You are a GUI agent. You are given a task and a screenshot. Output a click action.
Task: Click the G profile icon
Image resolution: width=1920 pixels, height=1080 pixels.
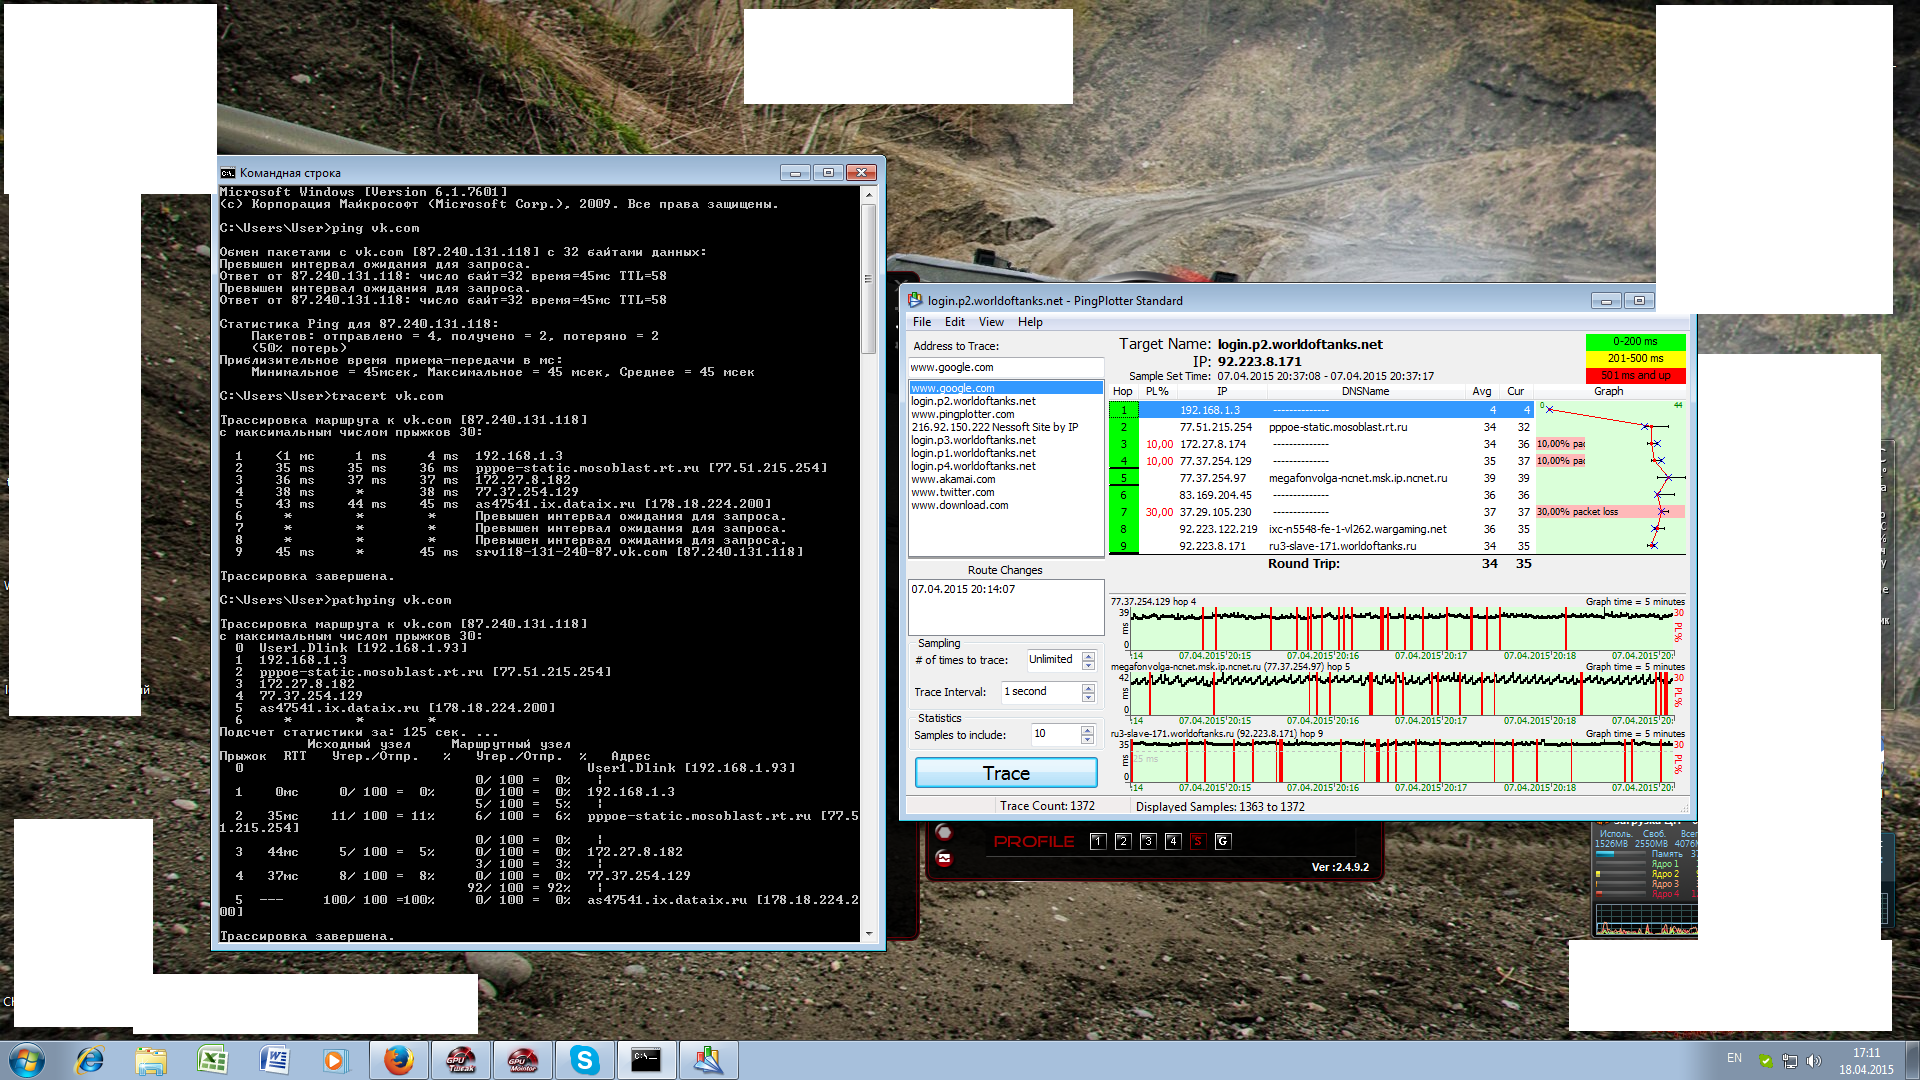(1222, 841)
